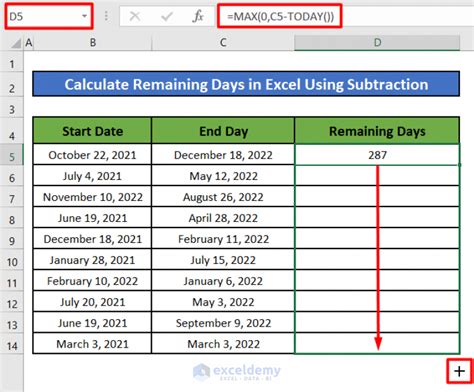
Task: Select row 14 header
Action: (12, 346)
